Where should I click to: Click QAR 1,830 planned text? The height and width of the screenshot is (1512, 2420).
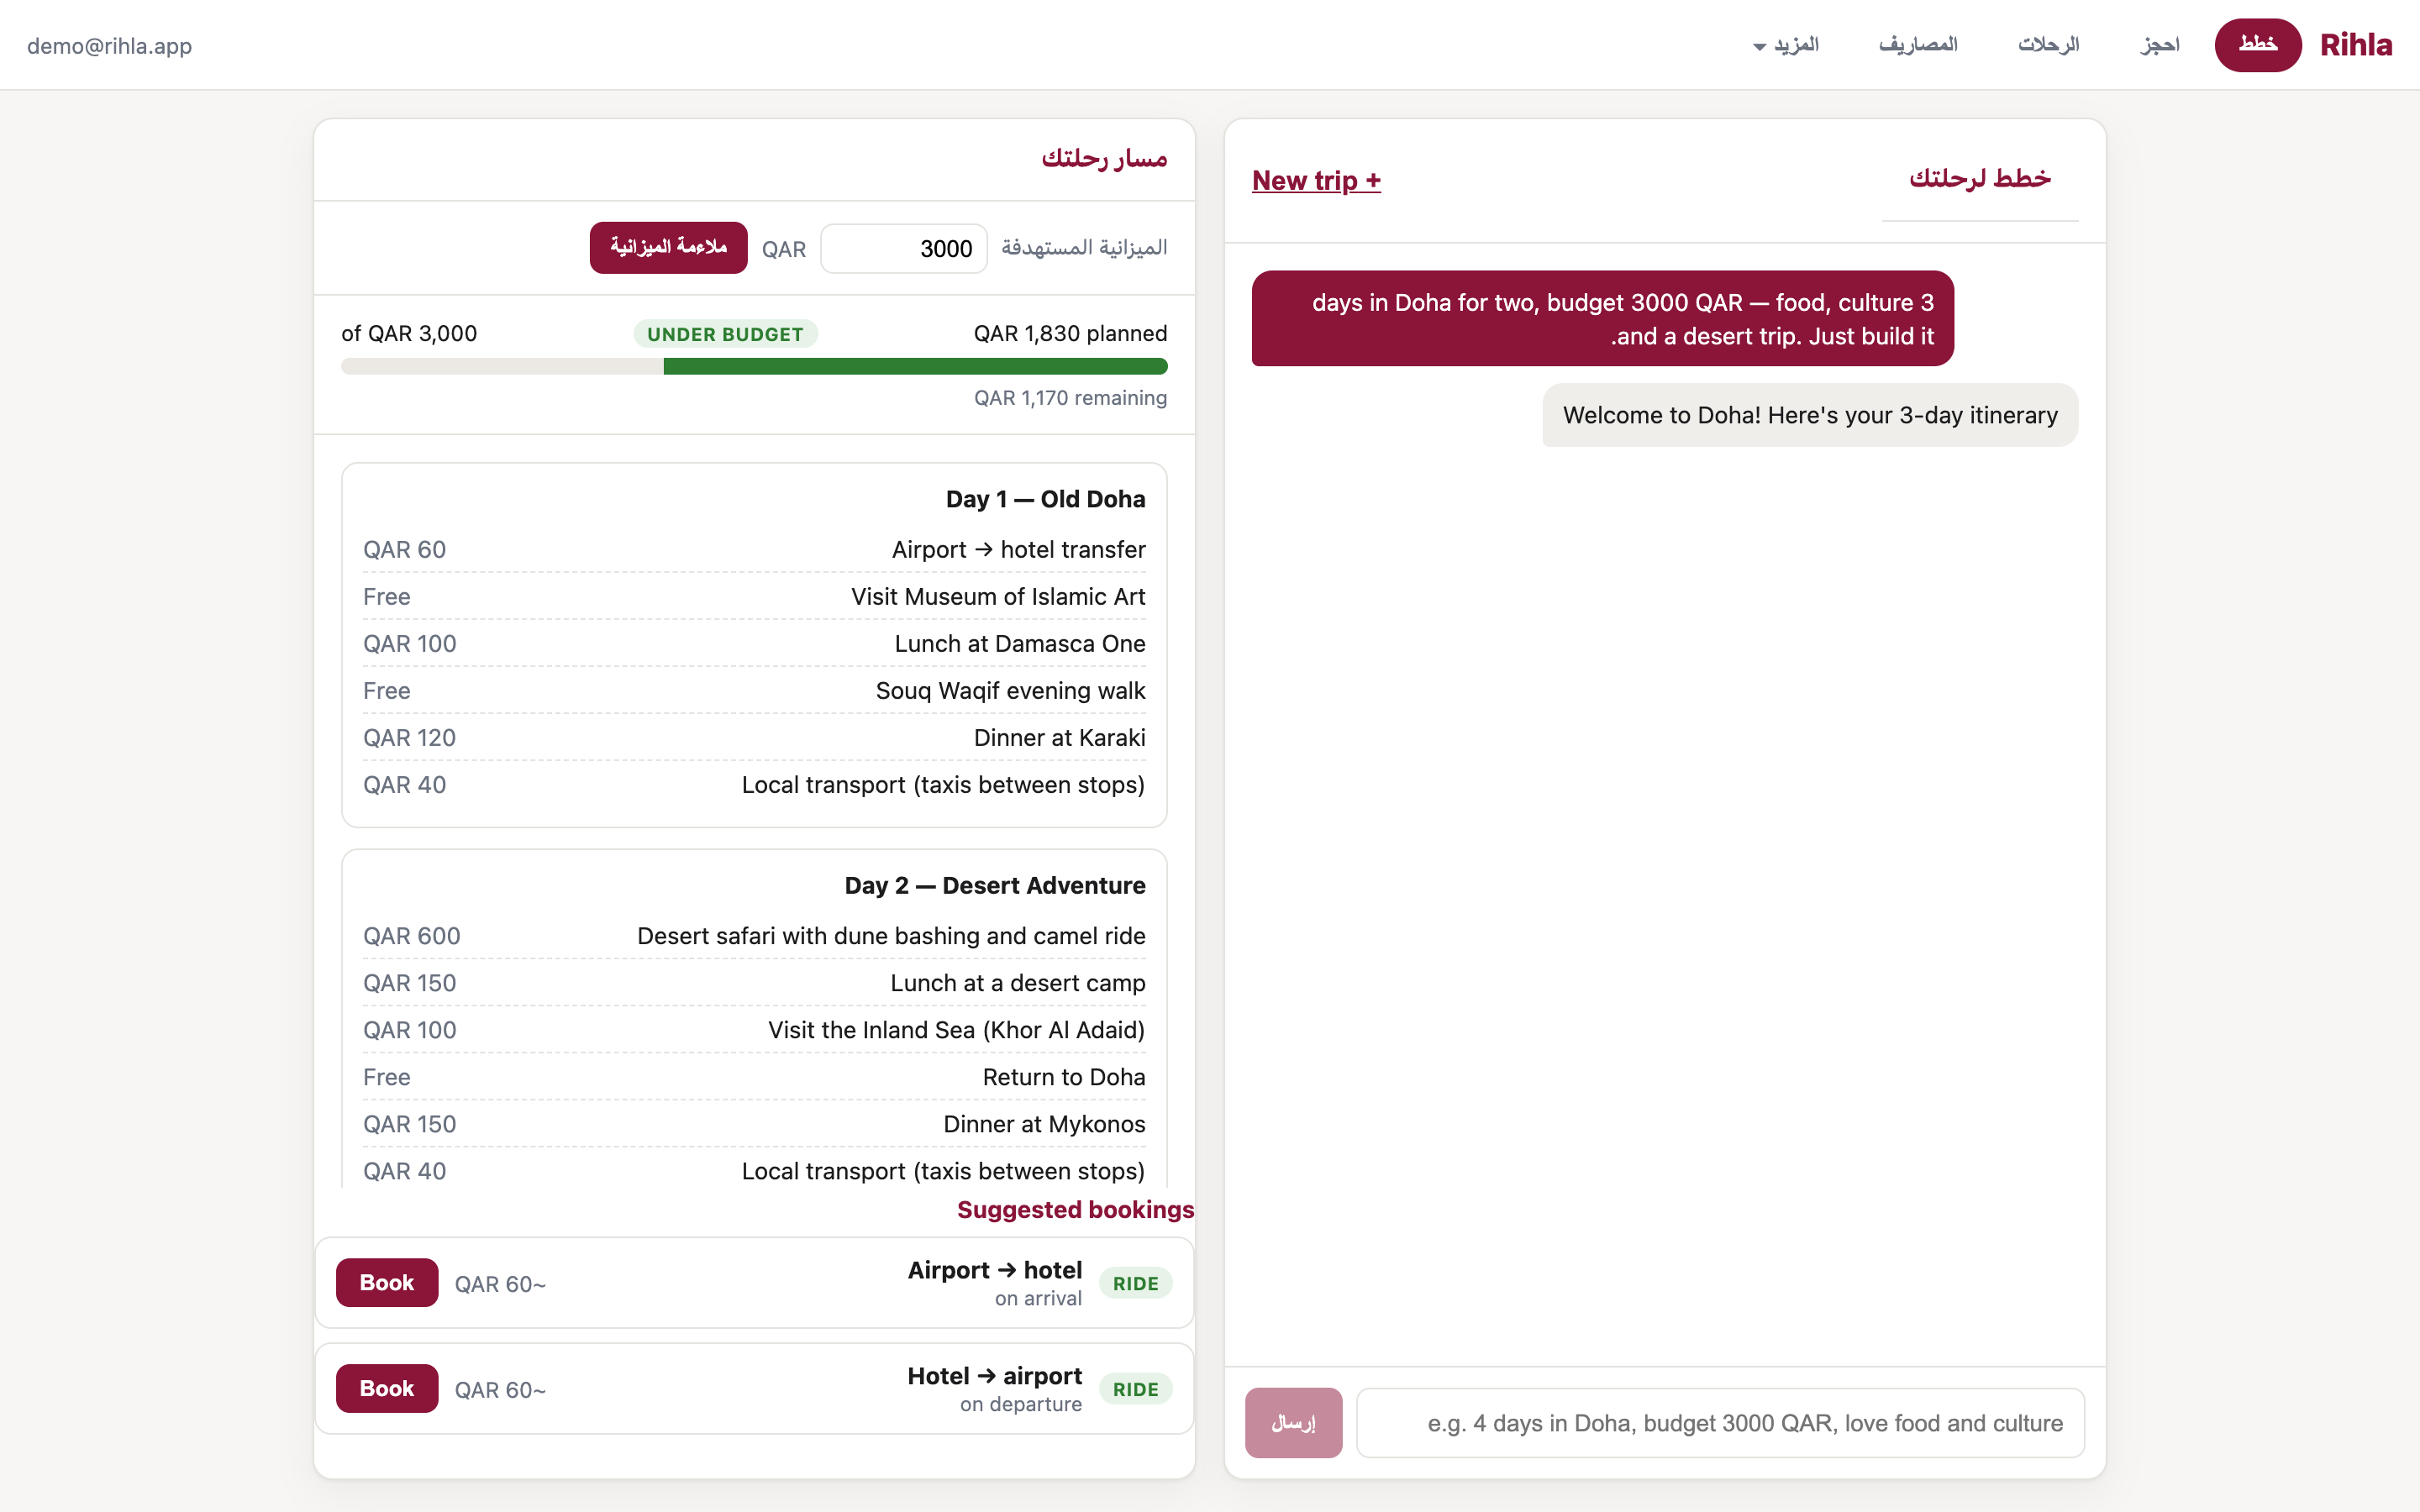1070,333
